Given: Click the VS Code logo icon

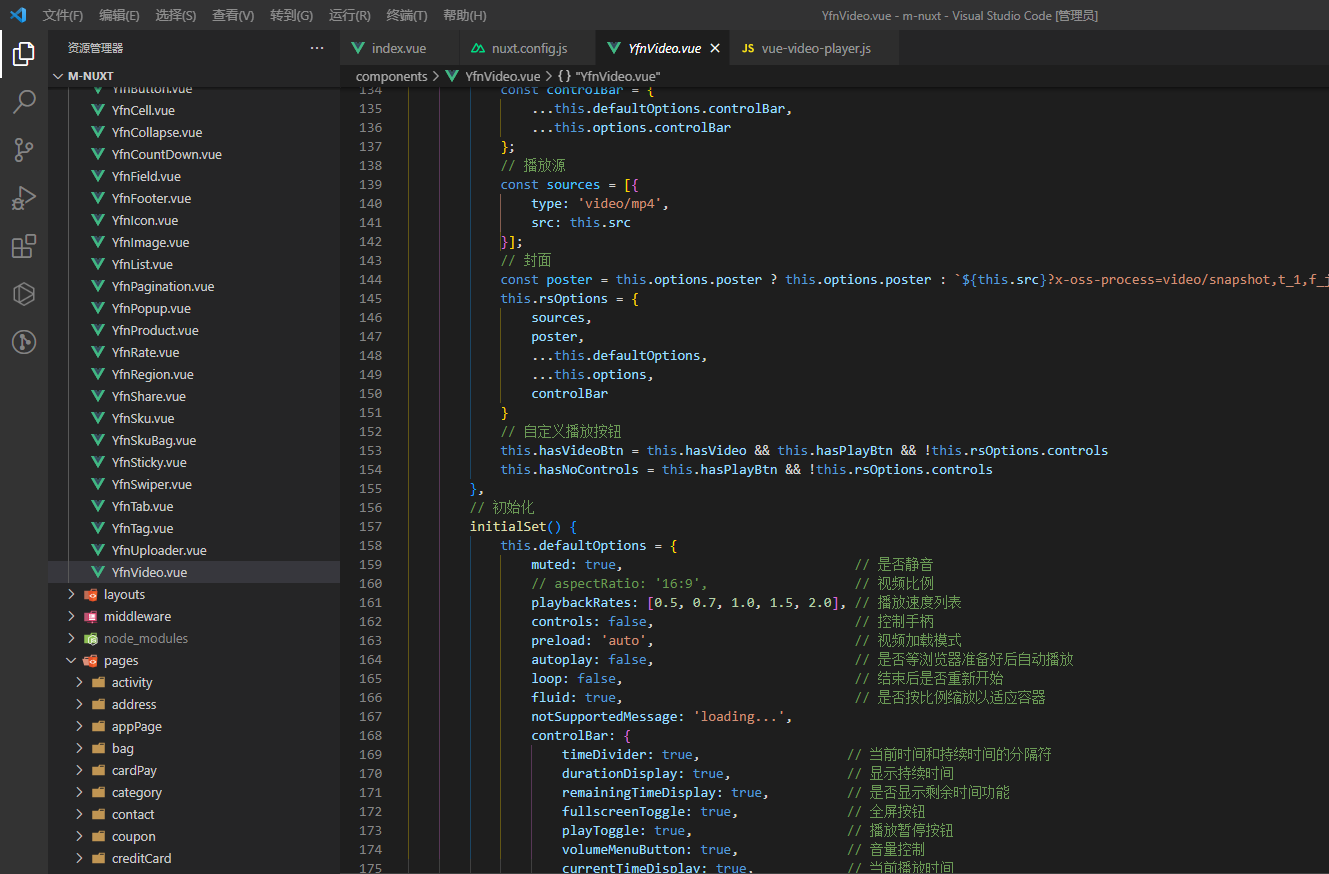Looking at the screenshot, I should [x=18, y=15].
